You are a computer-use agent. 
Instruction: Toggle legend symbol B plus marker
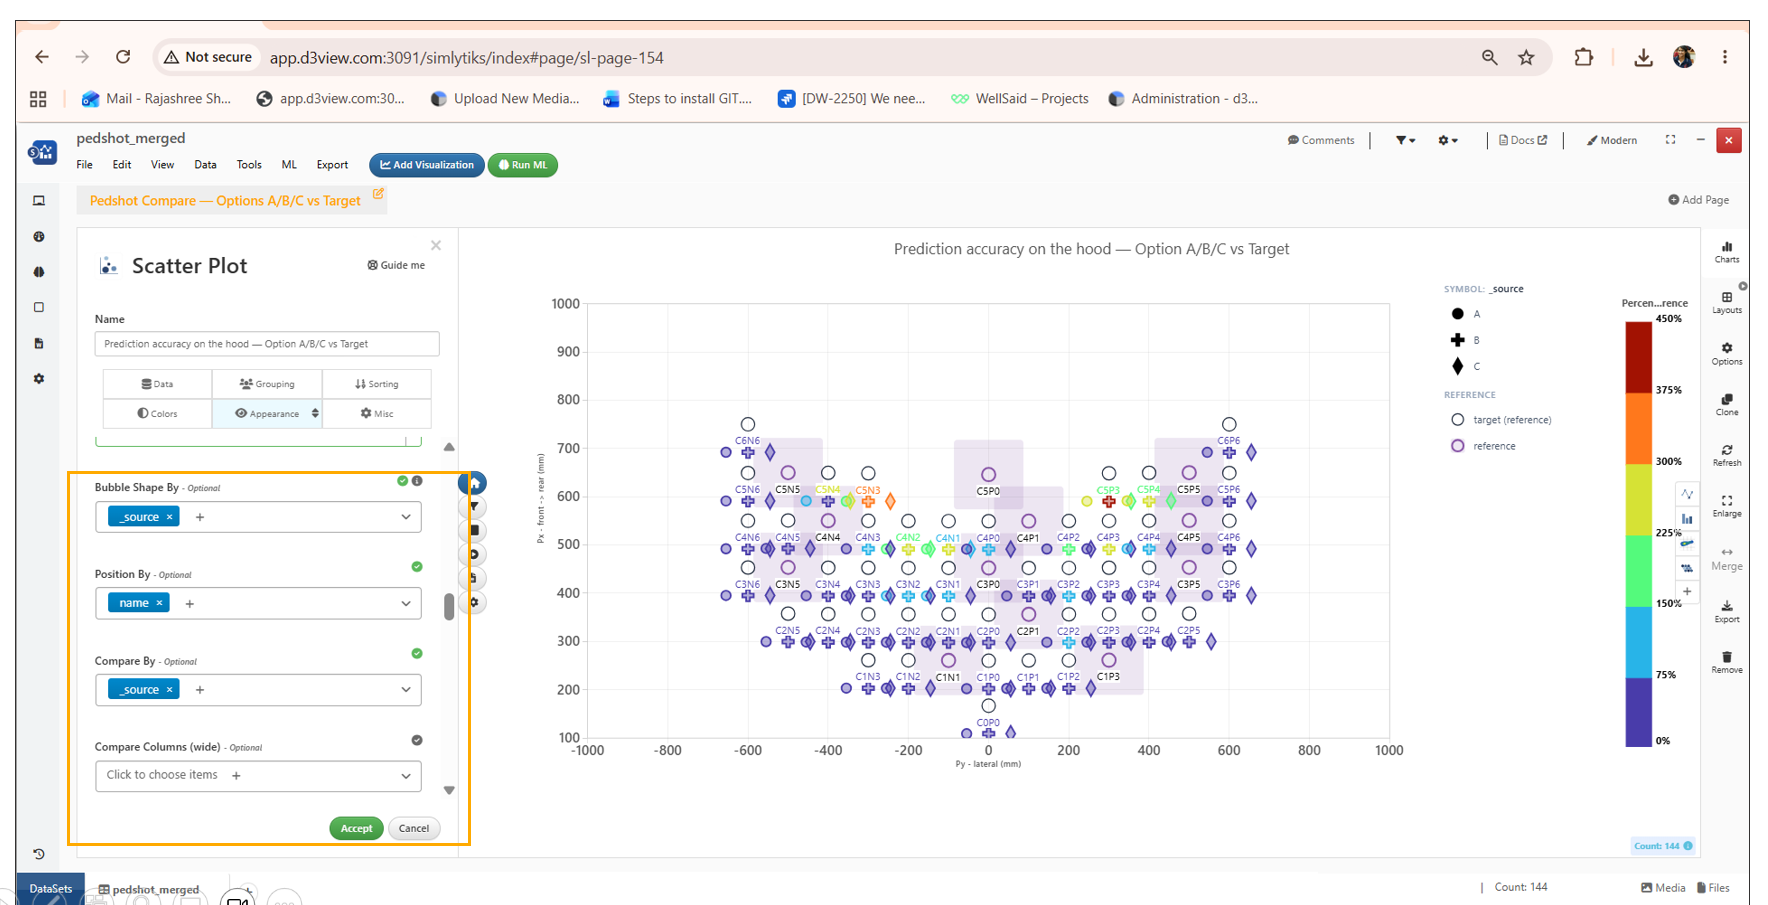(x=1457, y=340)
